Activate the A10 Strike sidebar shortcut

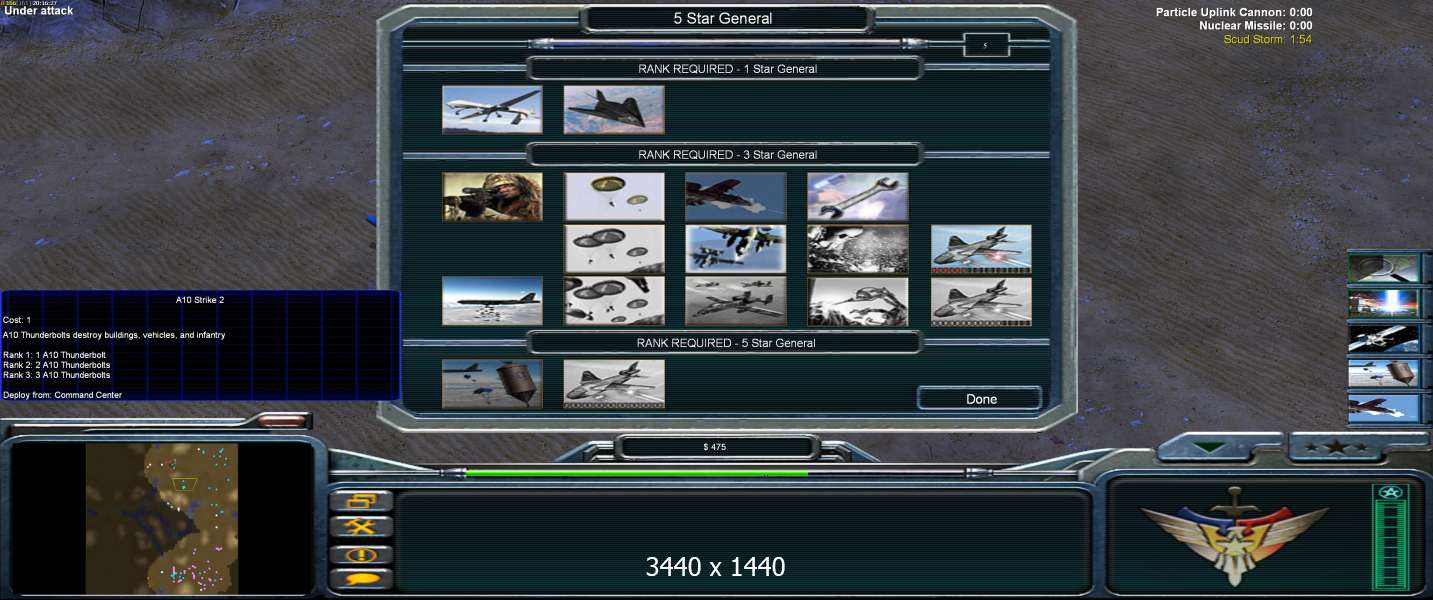pyautogui.click(x=1384, y=408)
